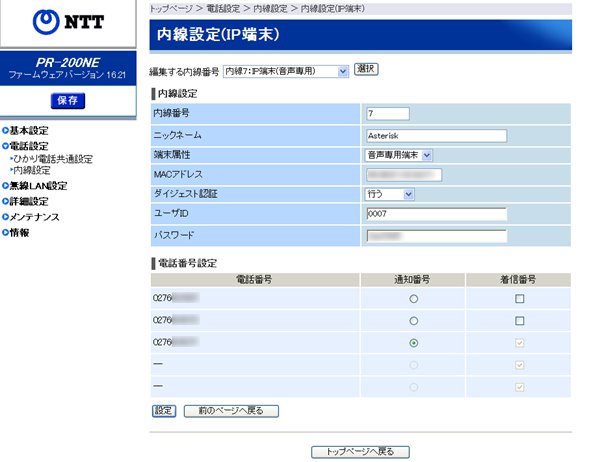Image resolution: width=605 pixels, height=462 pixels.
Task: Click the arrow bullet next to 情報
Action: (5, 232)
